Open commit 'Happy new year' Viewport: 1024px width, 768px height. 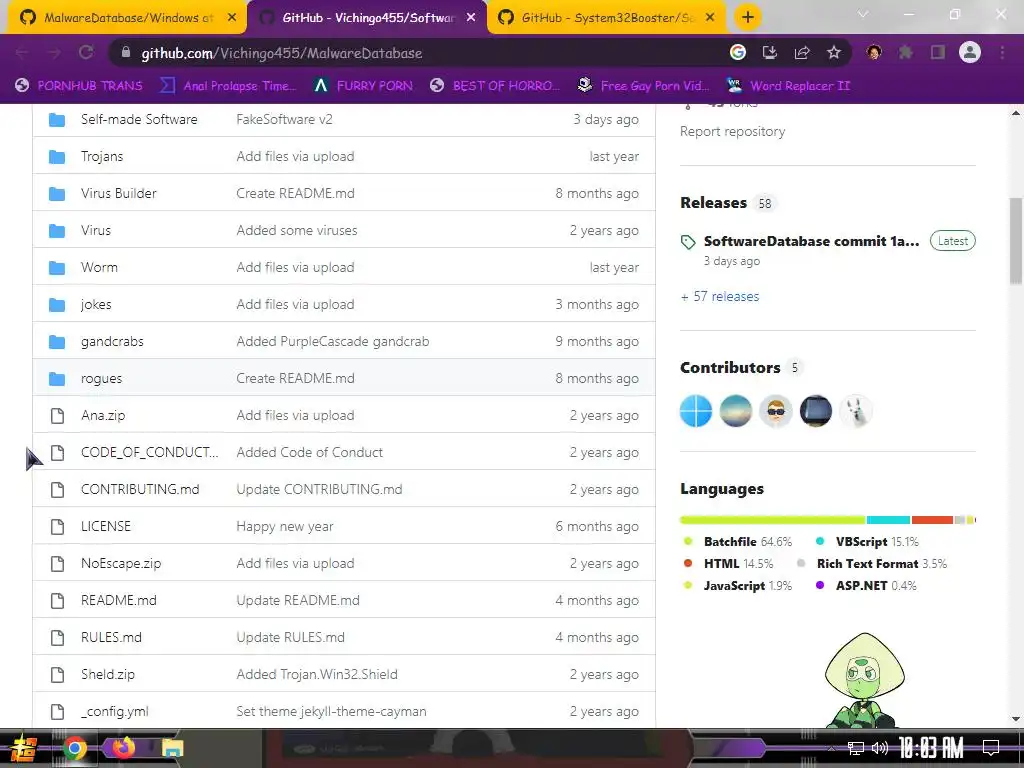[285, 526]
